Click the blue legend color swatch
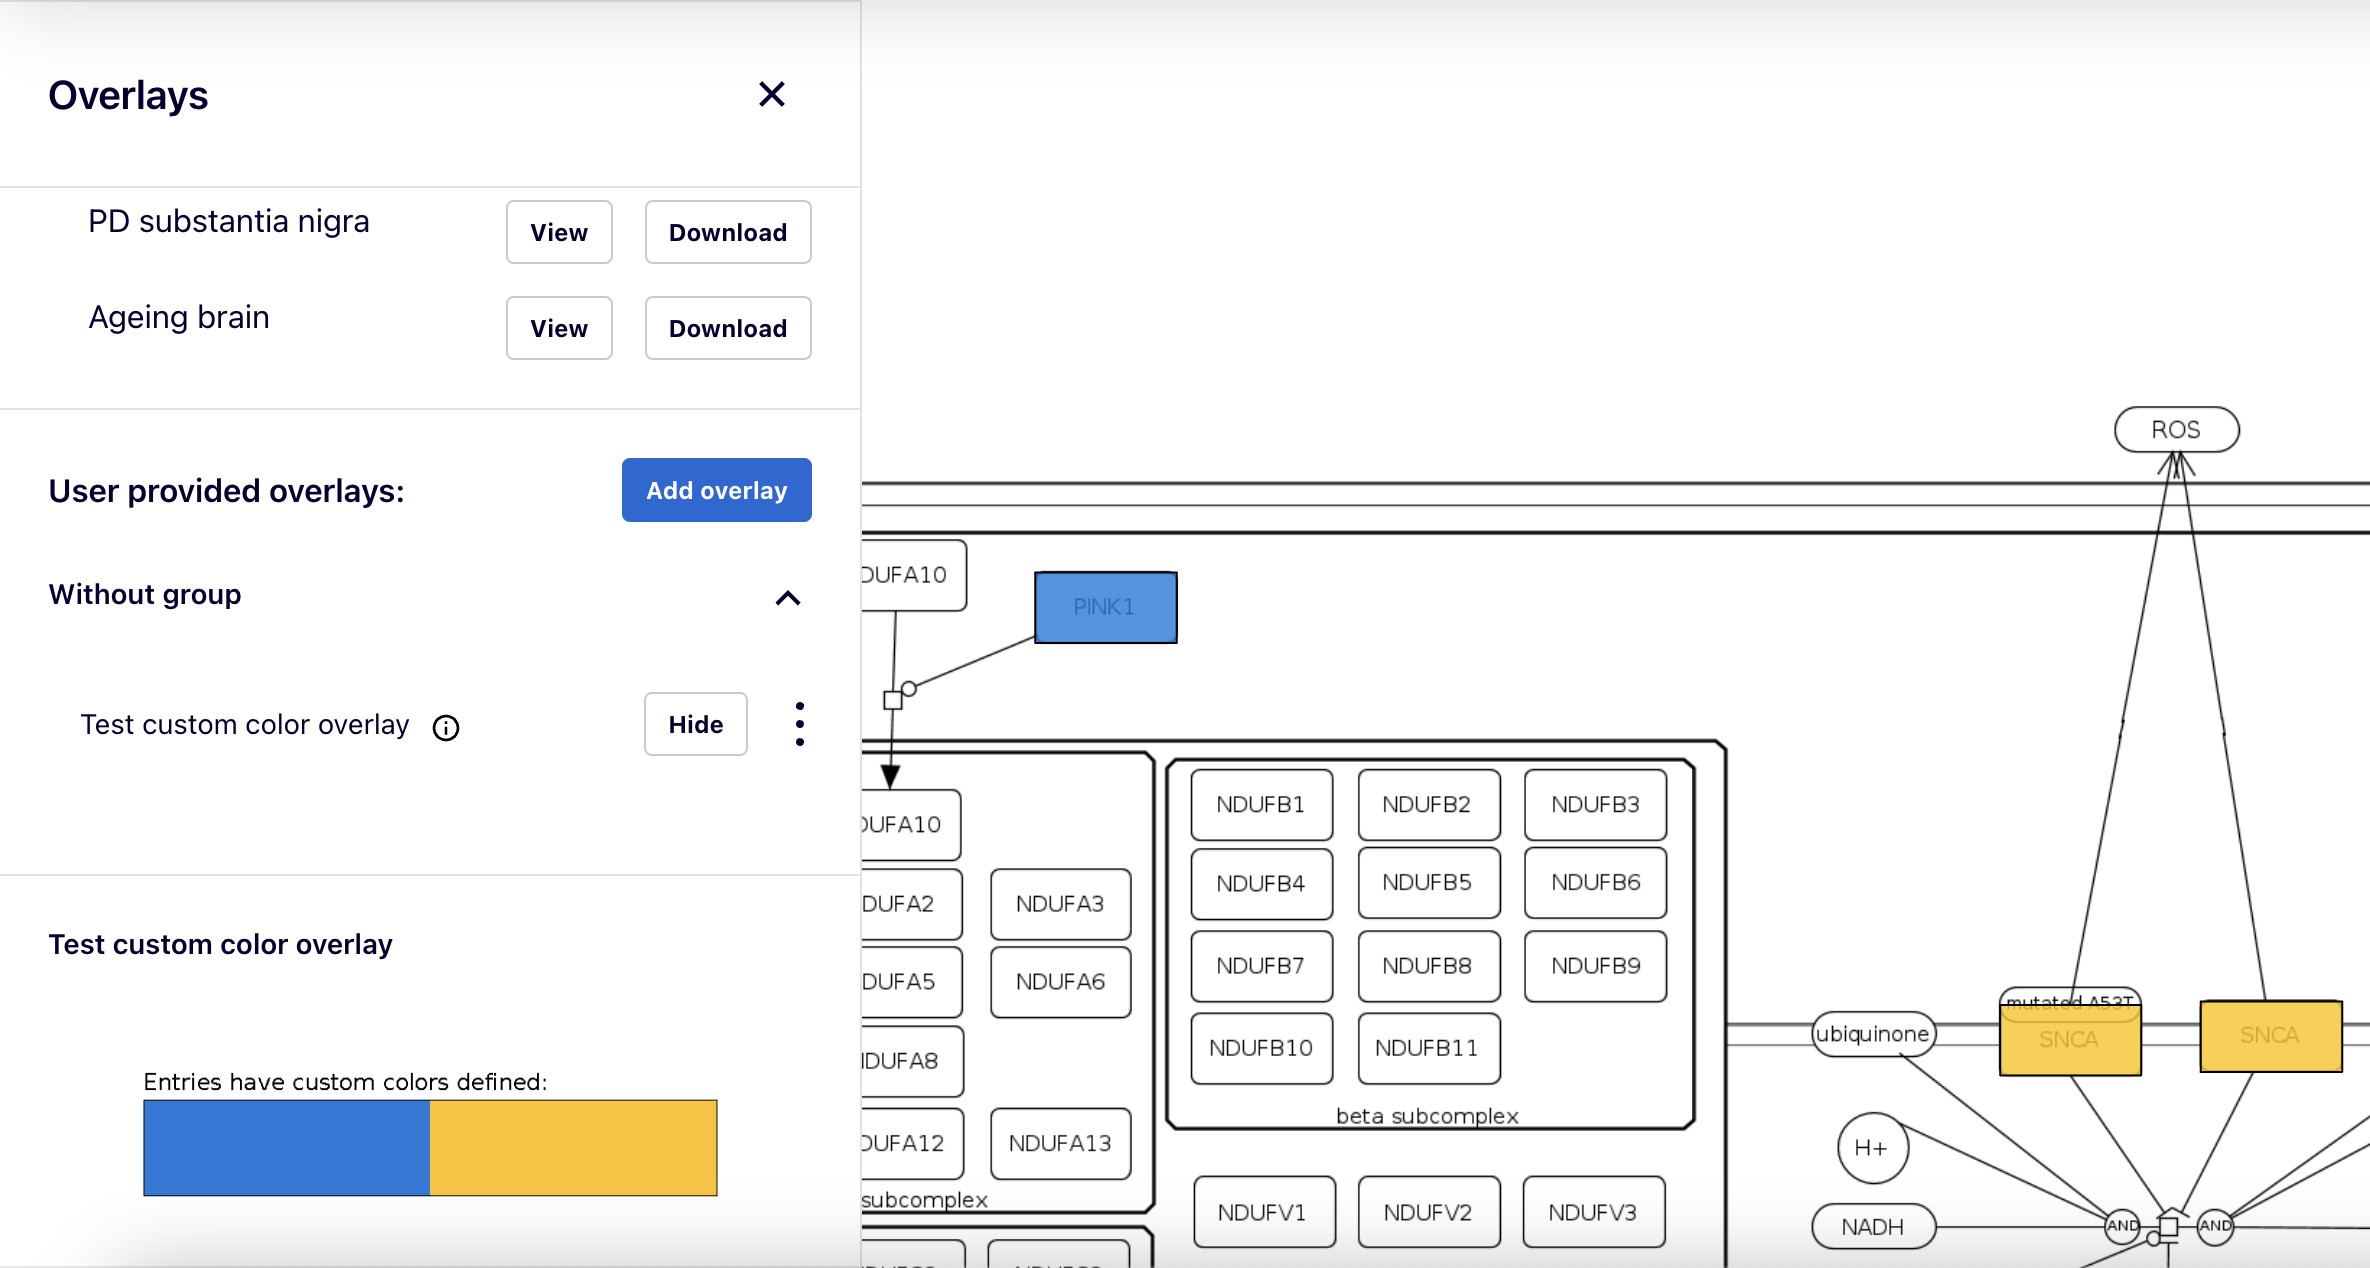The width and height of the screenshot is (2370, 1268). [286, 1148]
